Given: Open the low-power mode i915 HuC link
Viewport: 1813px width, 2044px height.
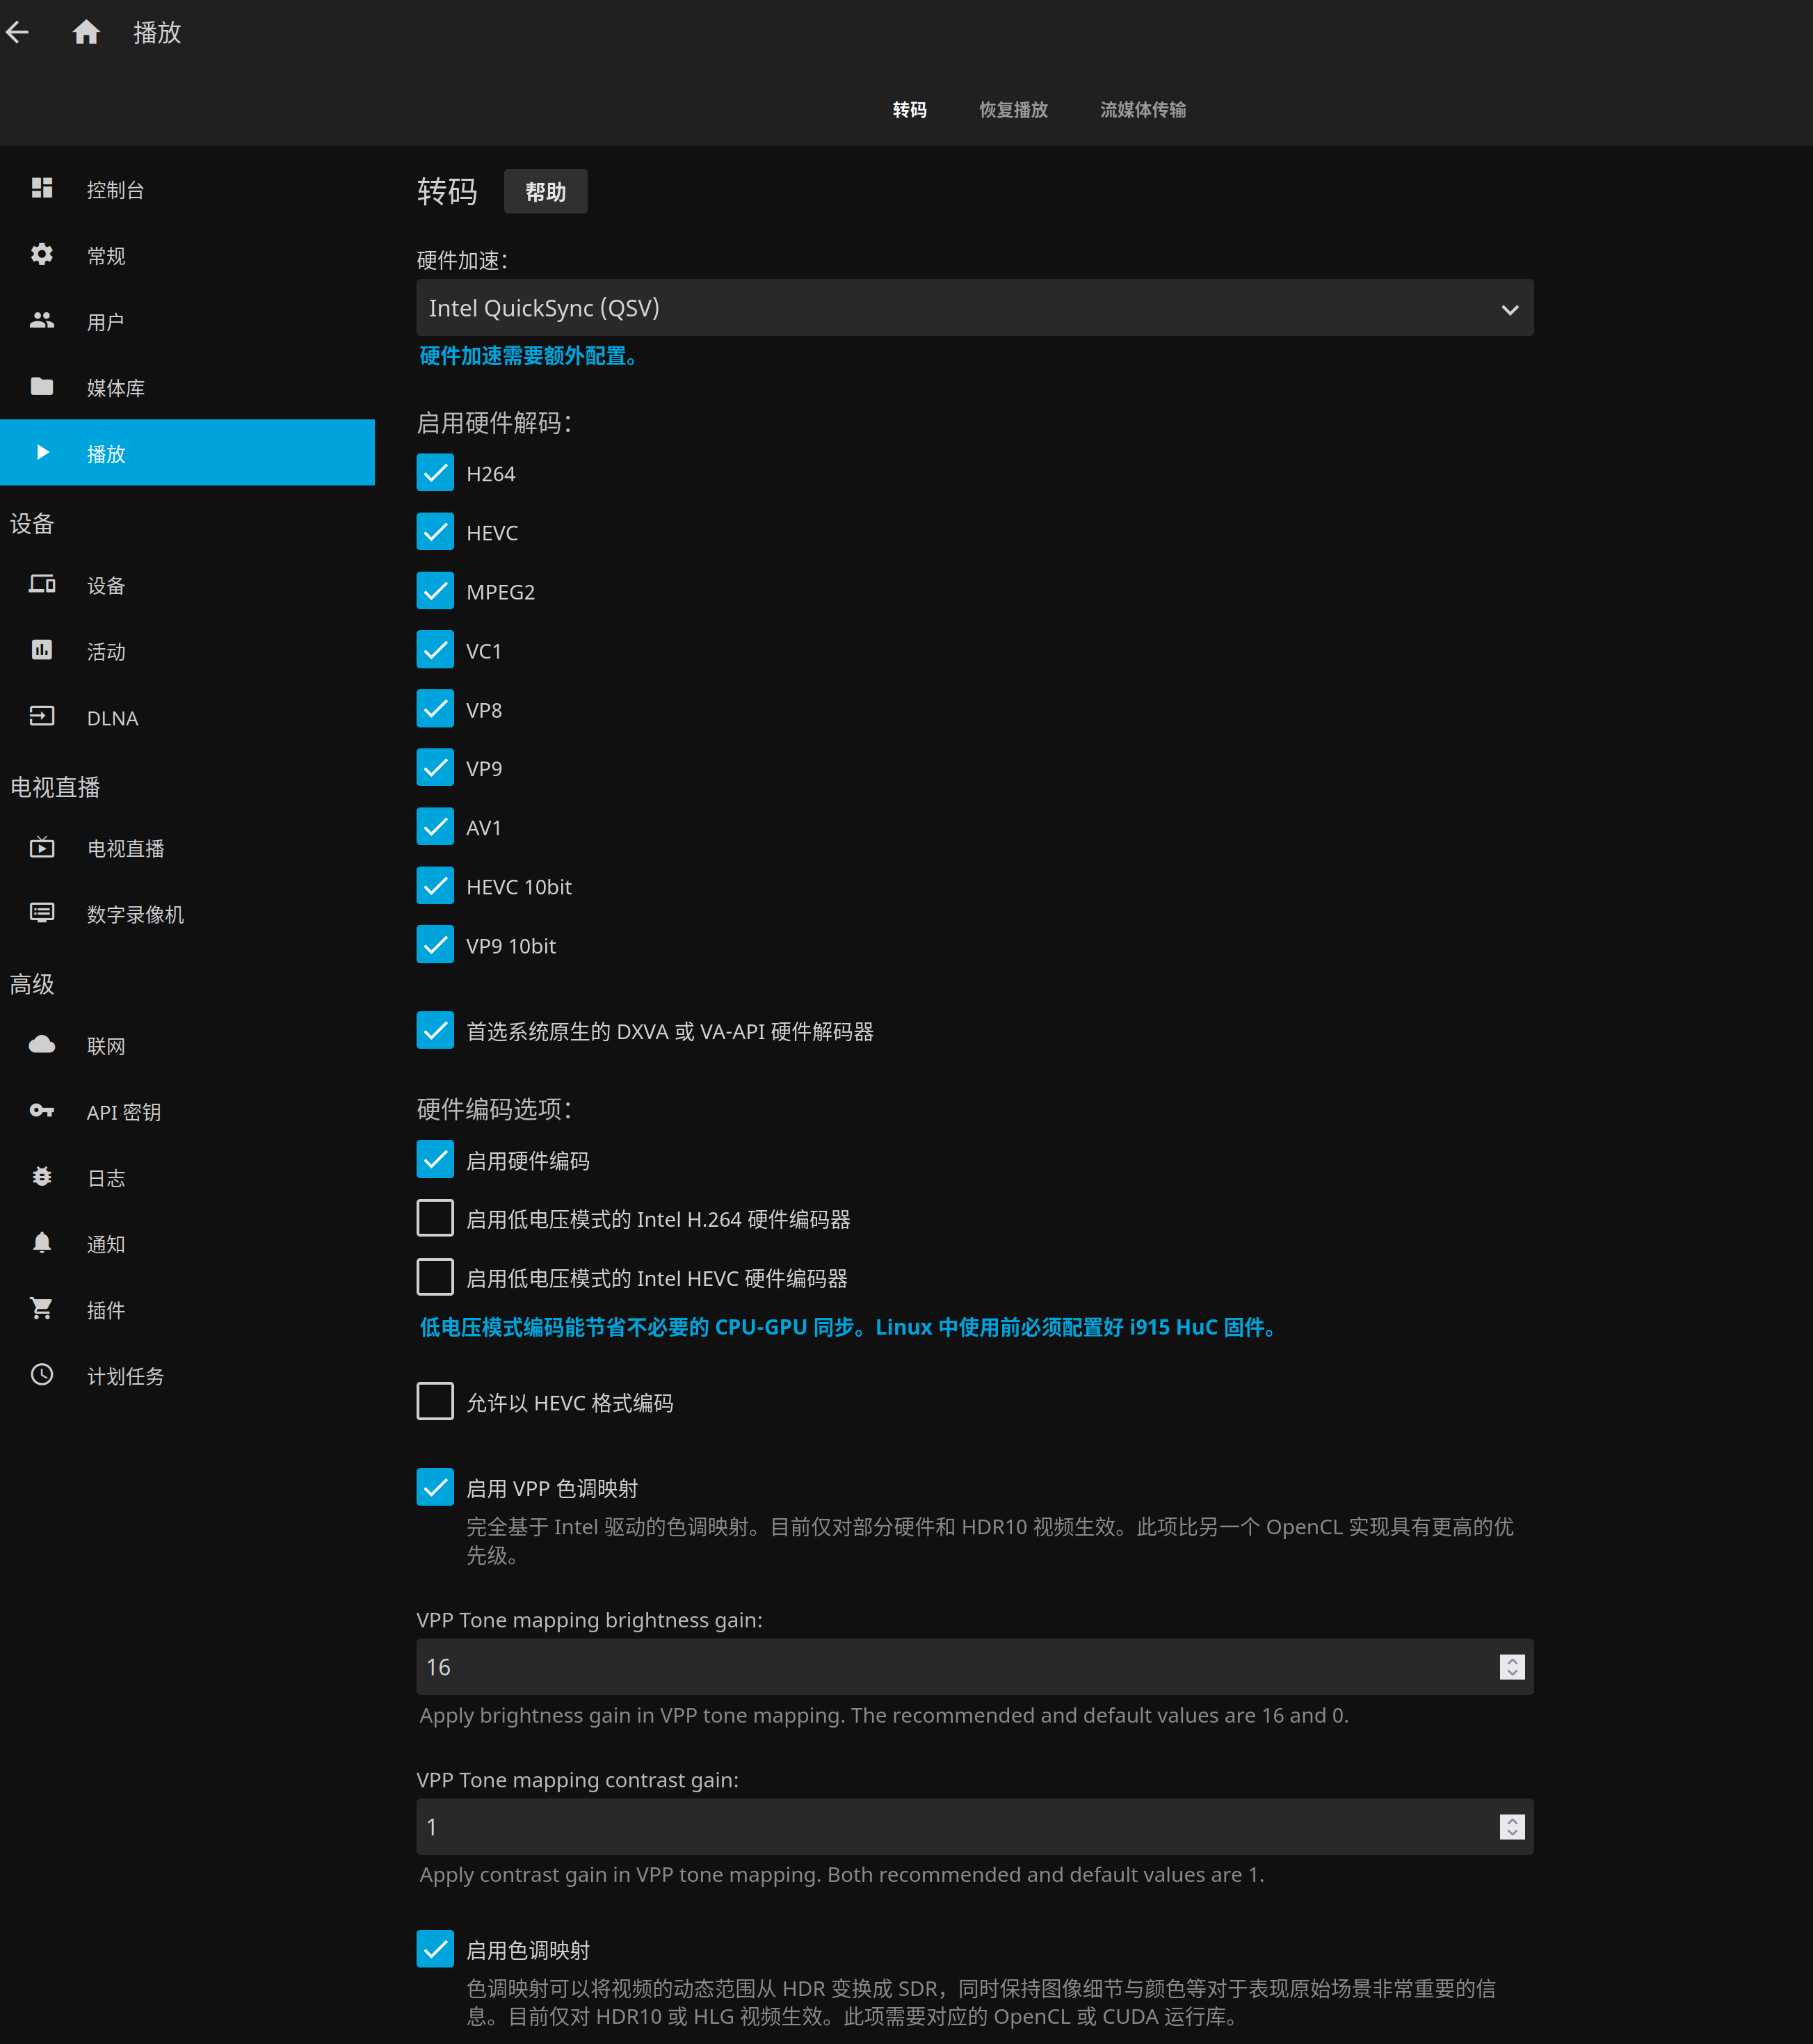Looking at the screenshot, I should [850, 1327].
